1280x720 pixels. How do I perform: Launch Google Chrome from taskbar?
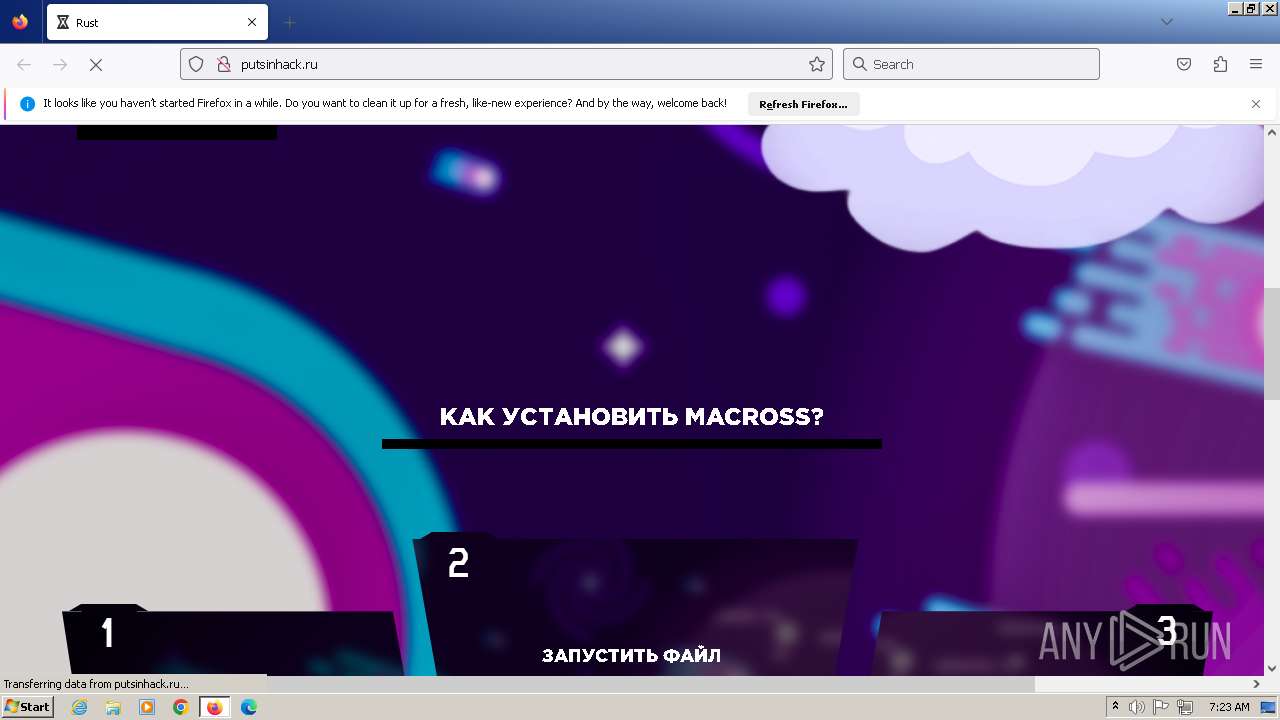(x=181, y=707)
